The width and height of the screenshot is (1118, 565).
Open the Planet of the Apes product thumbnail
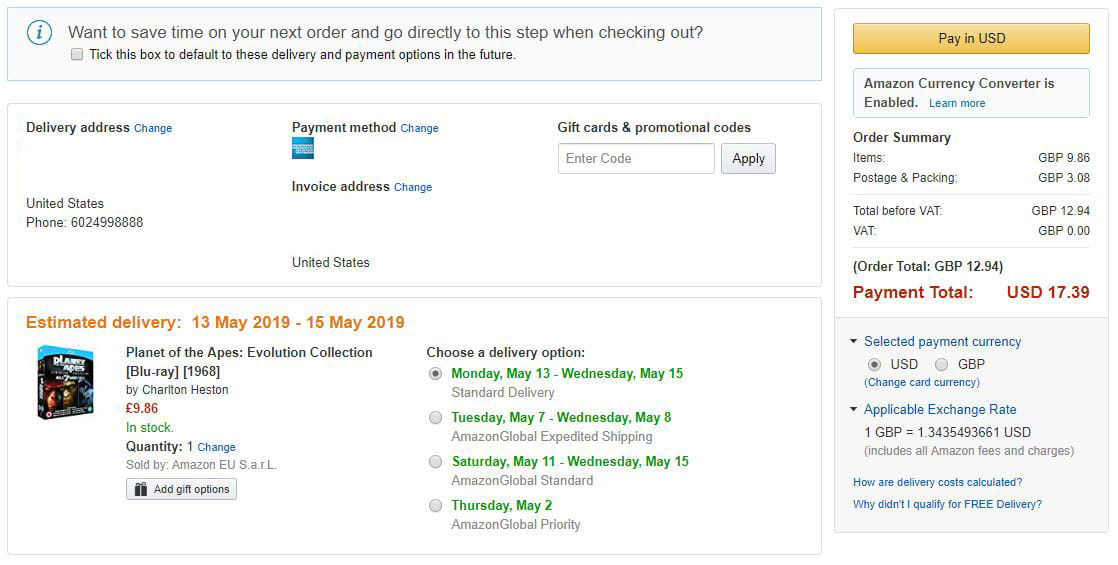coord(66,382)
